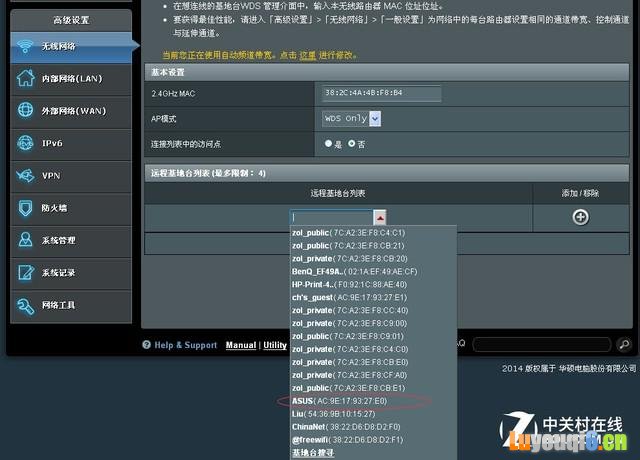The height and width of the screenshot is (460, 640).
Task: Open the Wireless network section (无线网络)
Action: coord(71,47)
